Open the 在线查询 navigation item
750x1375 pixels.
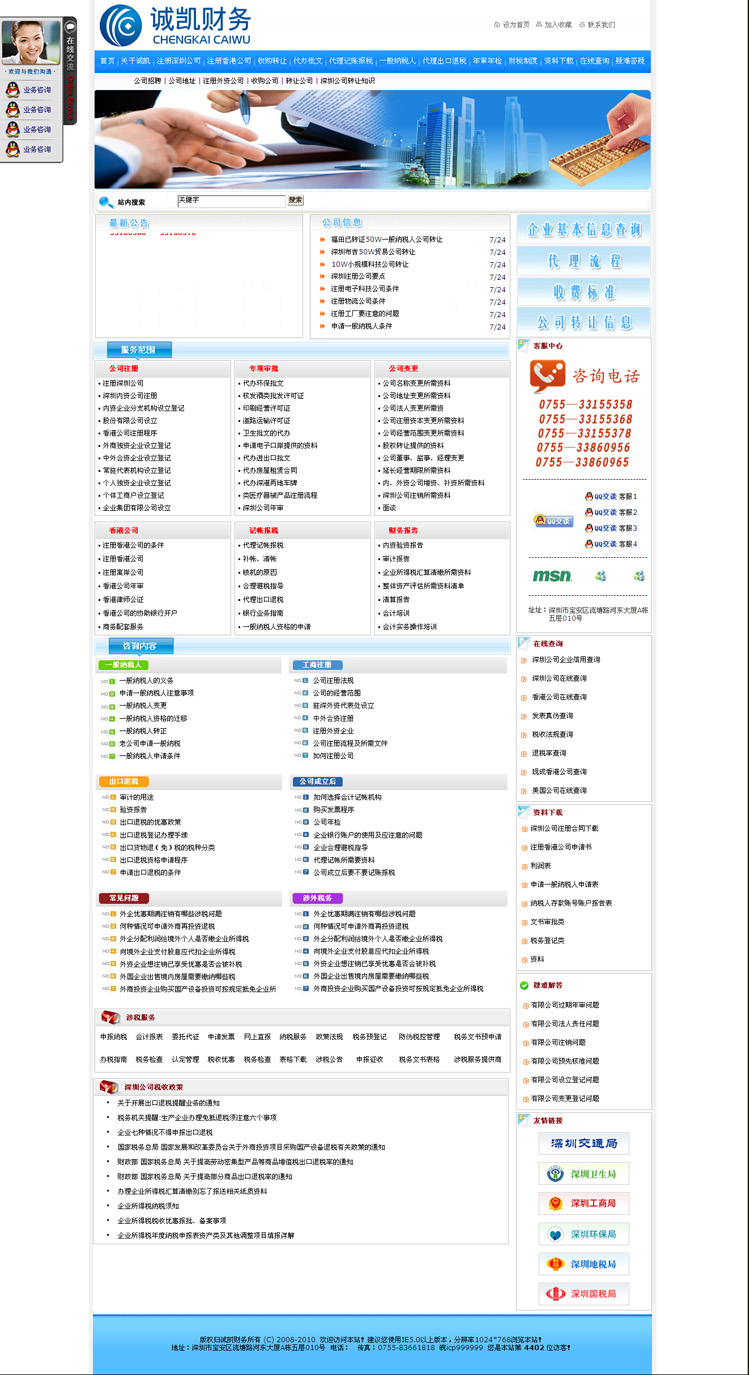[x=594, y=61]
